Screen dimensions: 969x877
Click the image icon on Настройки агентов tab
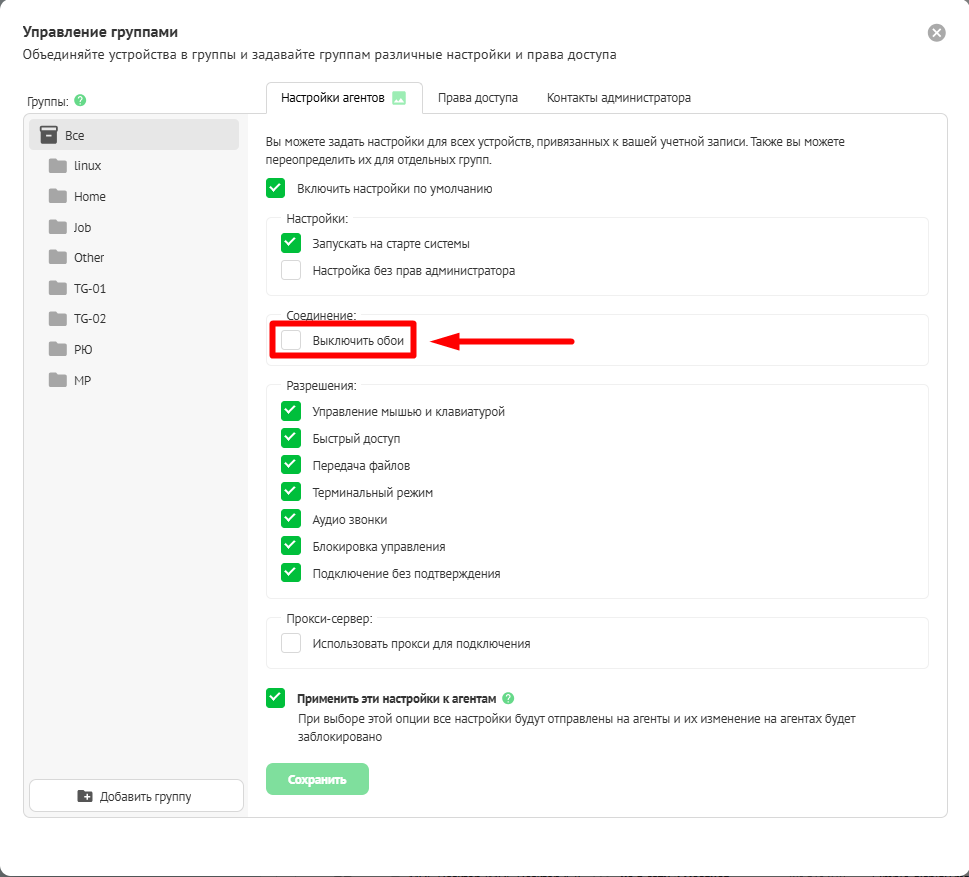pos(399,98)
